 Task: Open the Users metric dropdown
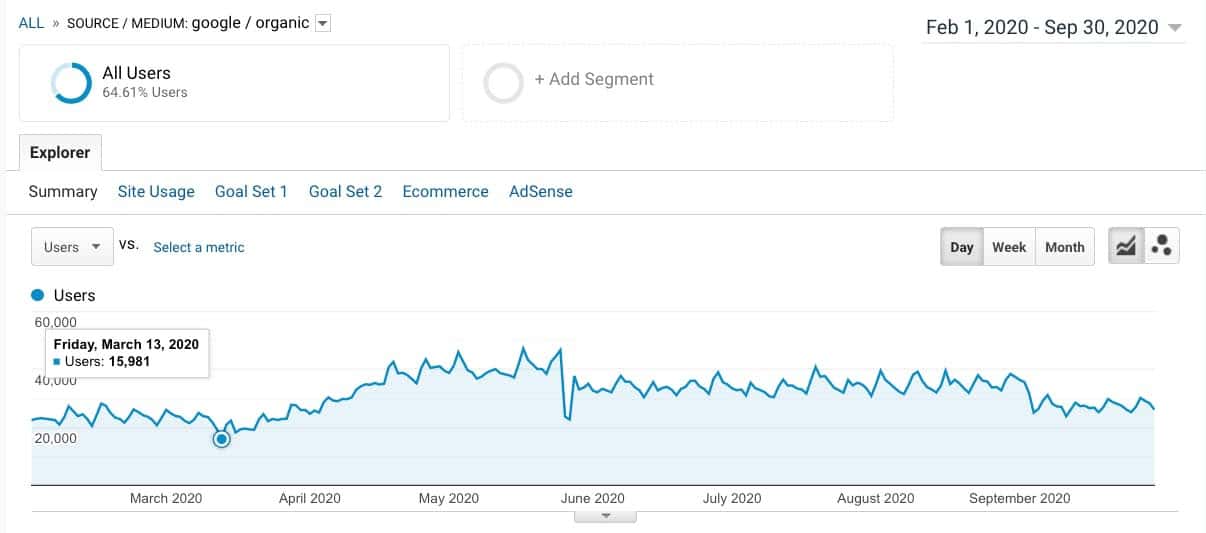(x=72, y=247)
